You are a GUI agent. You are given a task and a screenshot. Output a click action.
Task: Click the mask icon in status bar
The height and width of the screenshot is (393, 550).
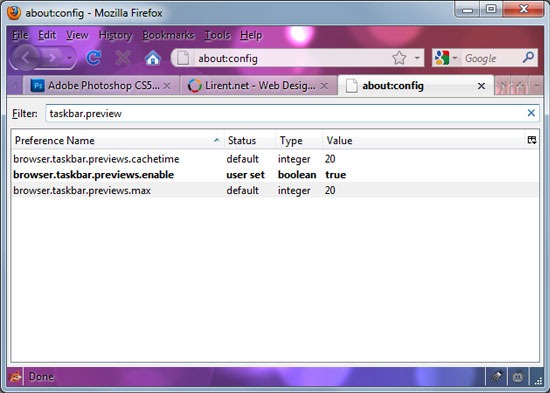tap(518, 377)
